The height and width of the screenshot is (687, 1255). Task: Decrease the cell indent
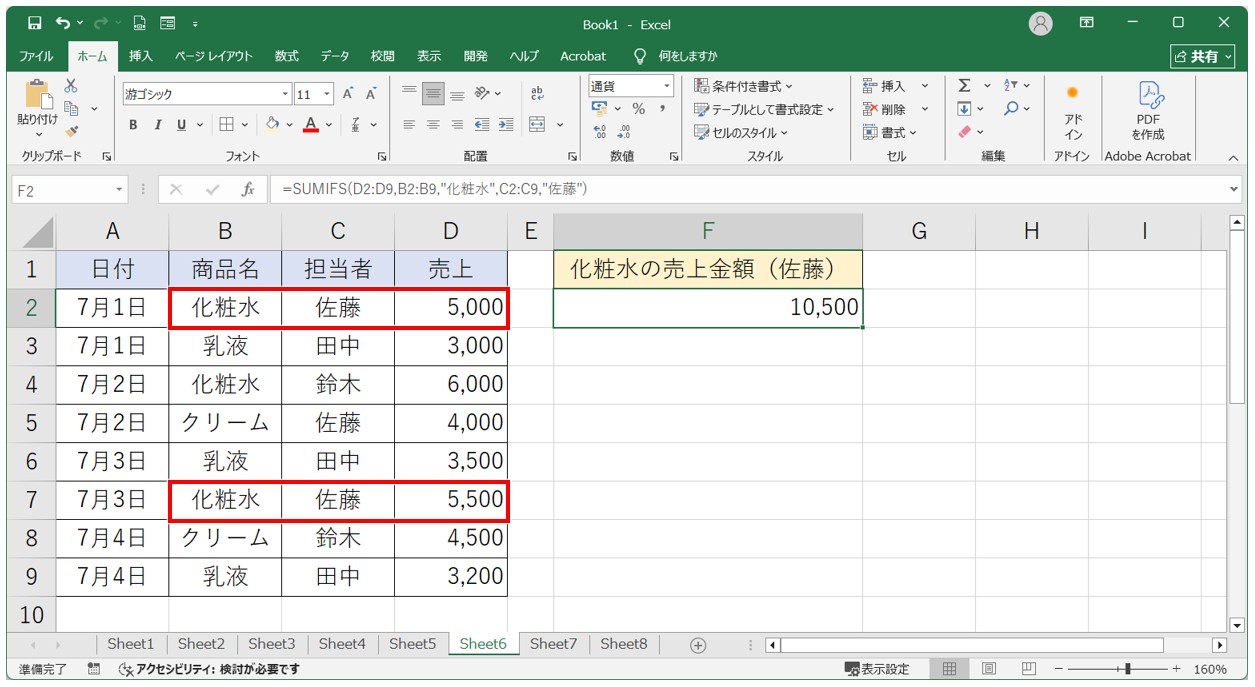[482, 125]
